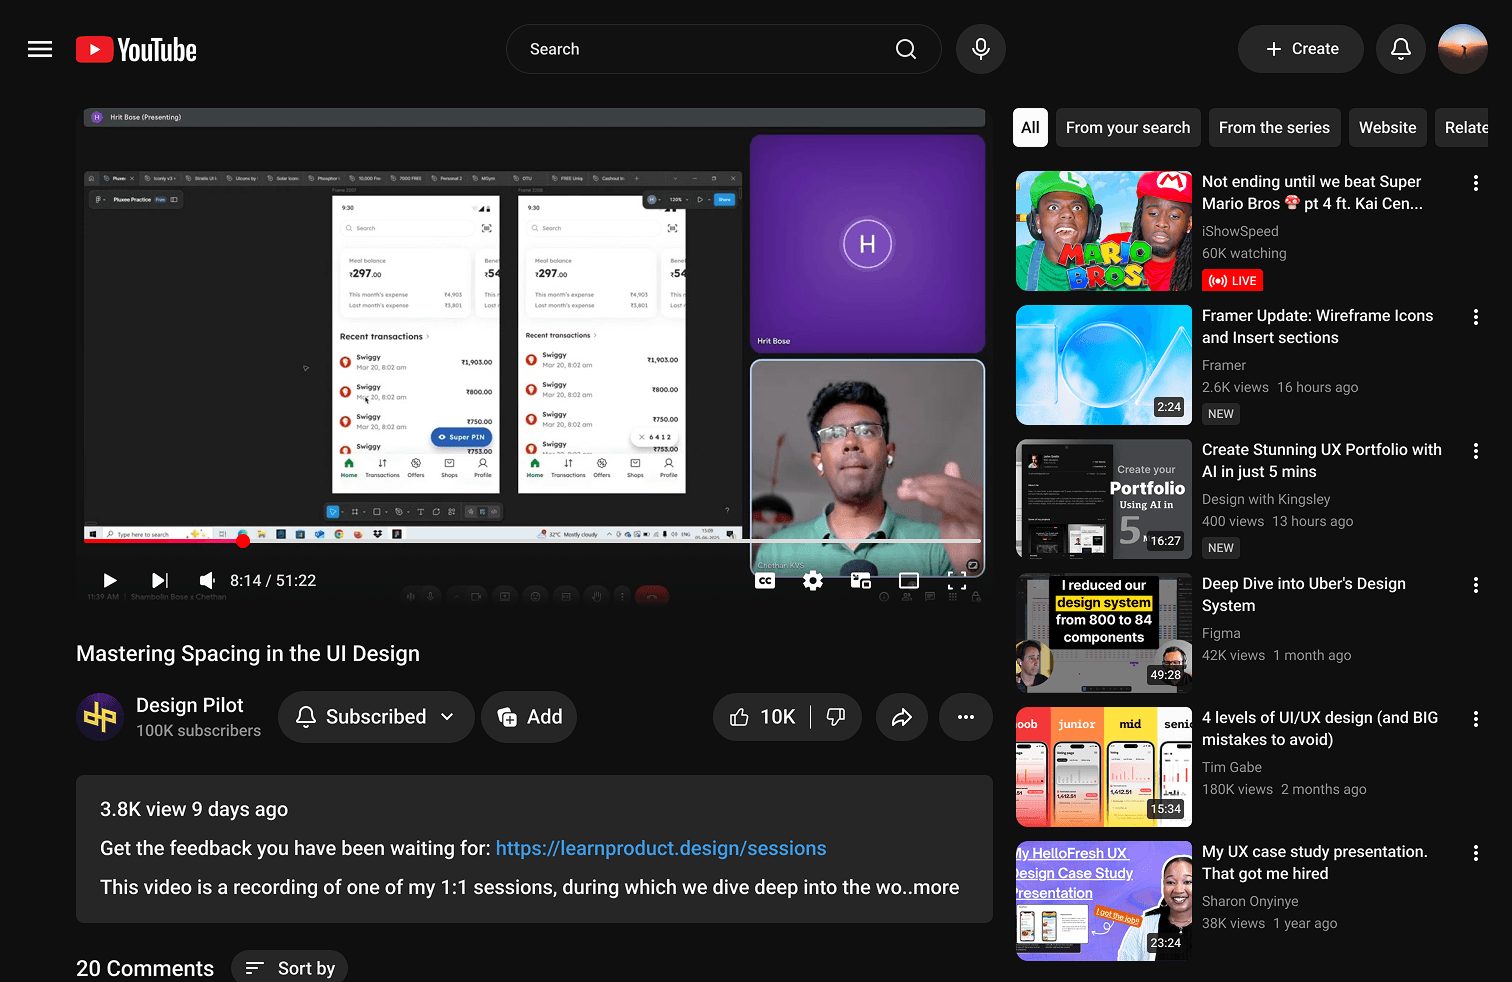Click the Create button
The height and width of the screenshot is (982, 1512).
click(1301, 49)
